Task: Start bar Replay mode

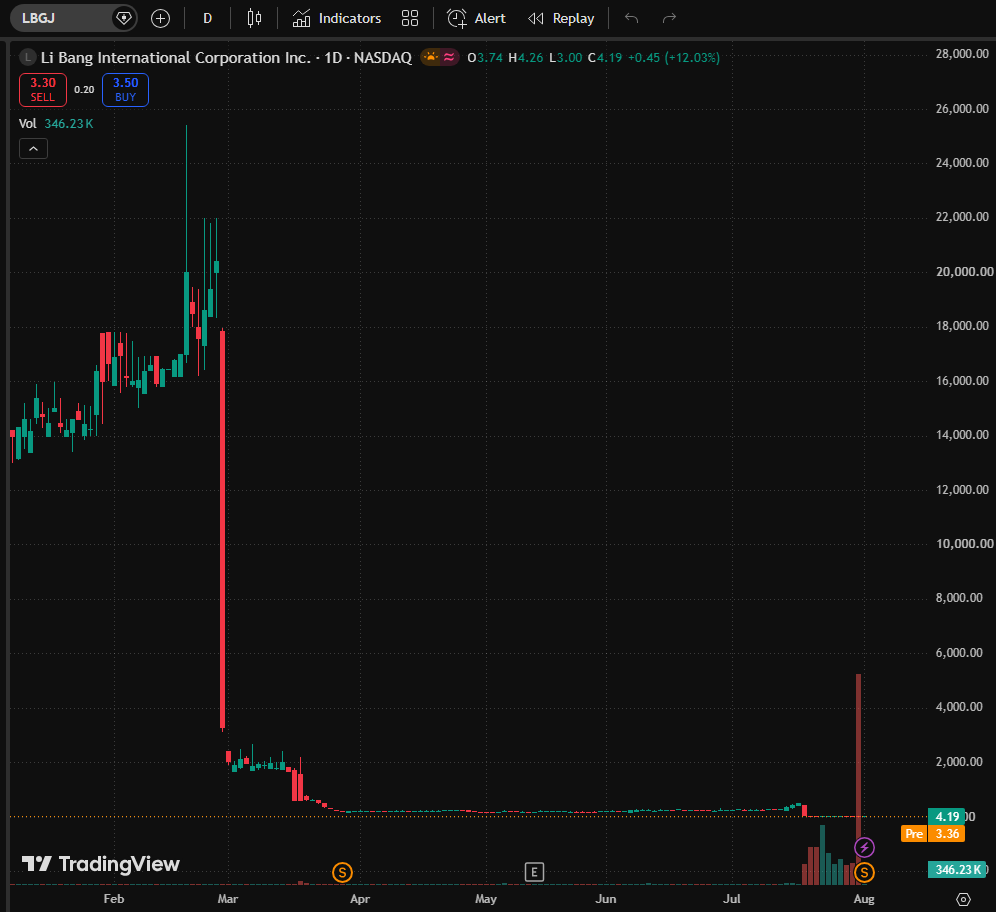Action: coord(561,18)
